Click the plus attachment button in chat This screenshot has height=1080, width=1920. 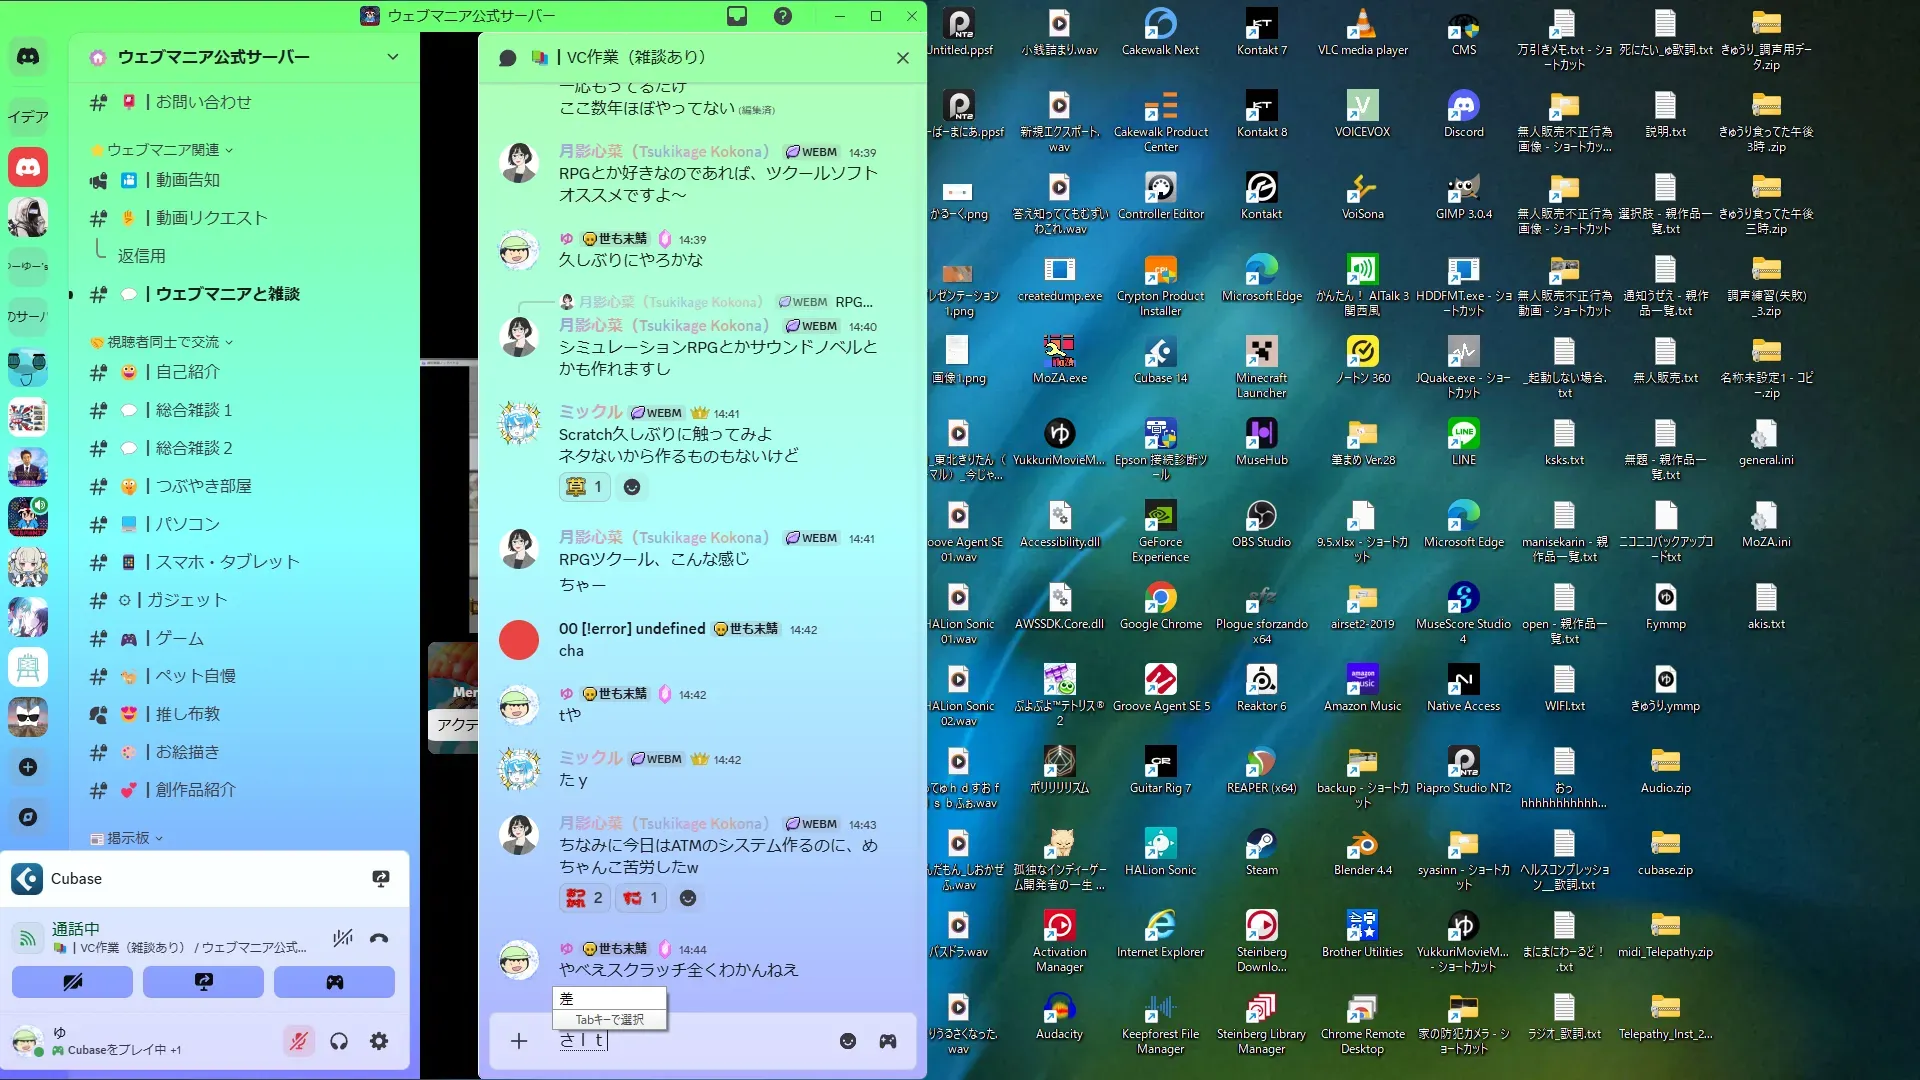coord(519,1041)
